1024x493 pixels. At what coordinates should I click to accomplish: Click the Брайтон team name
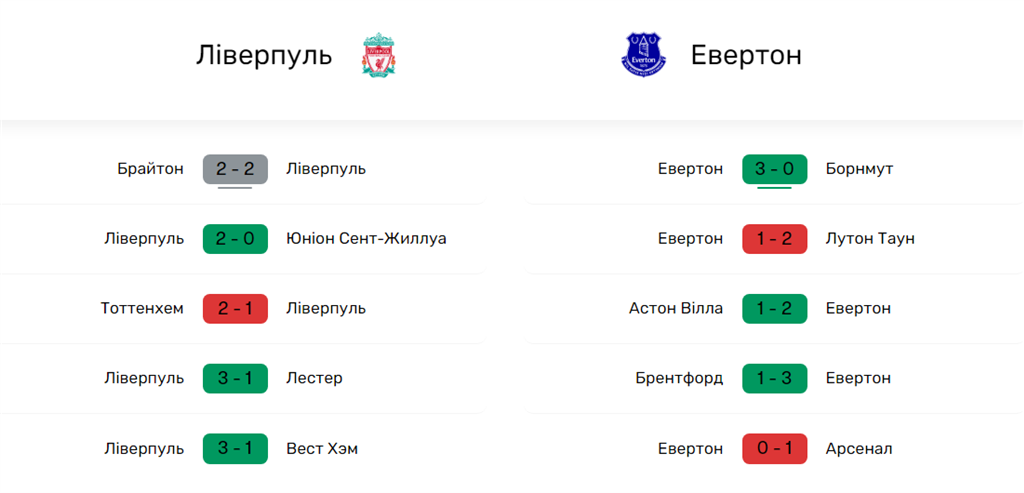150,169
